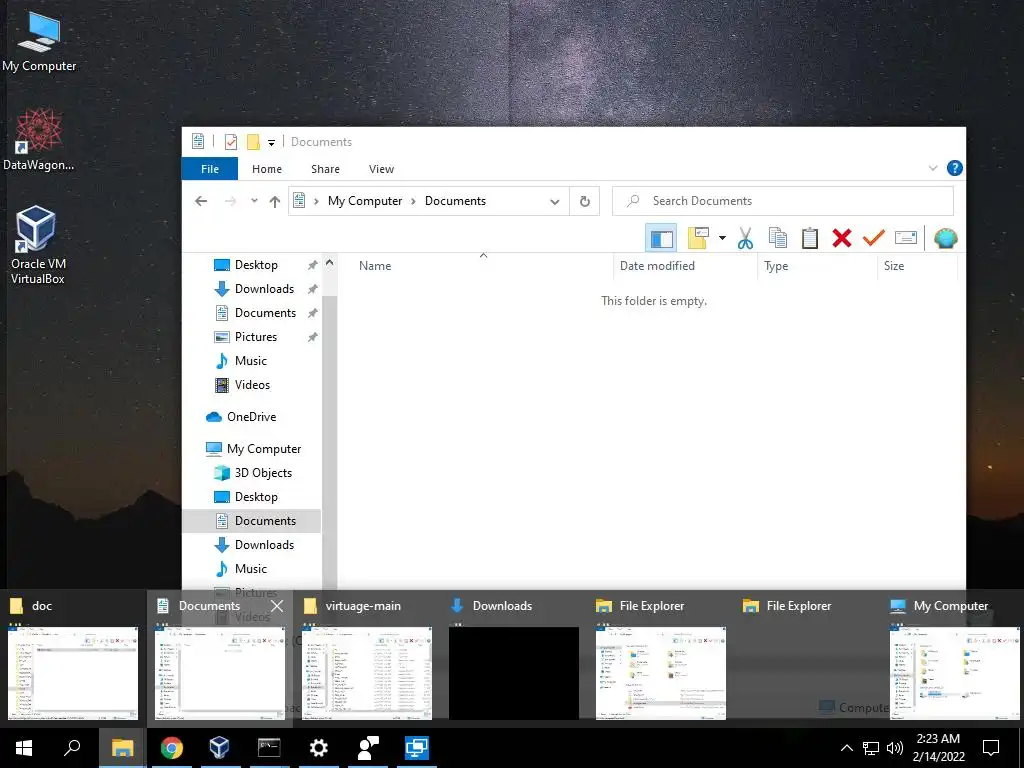The width and height of the screenshot is (1024, 768).
Task: Select pinned Downloads in Quick access
Action: click(264, 289)
